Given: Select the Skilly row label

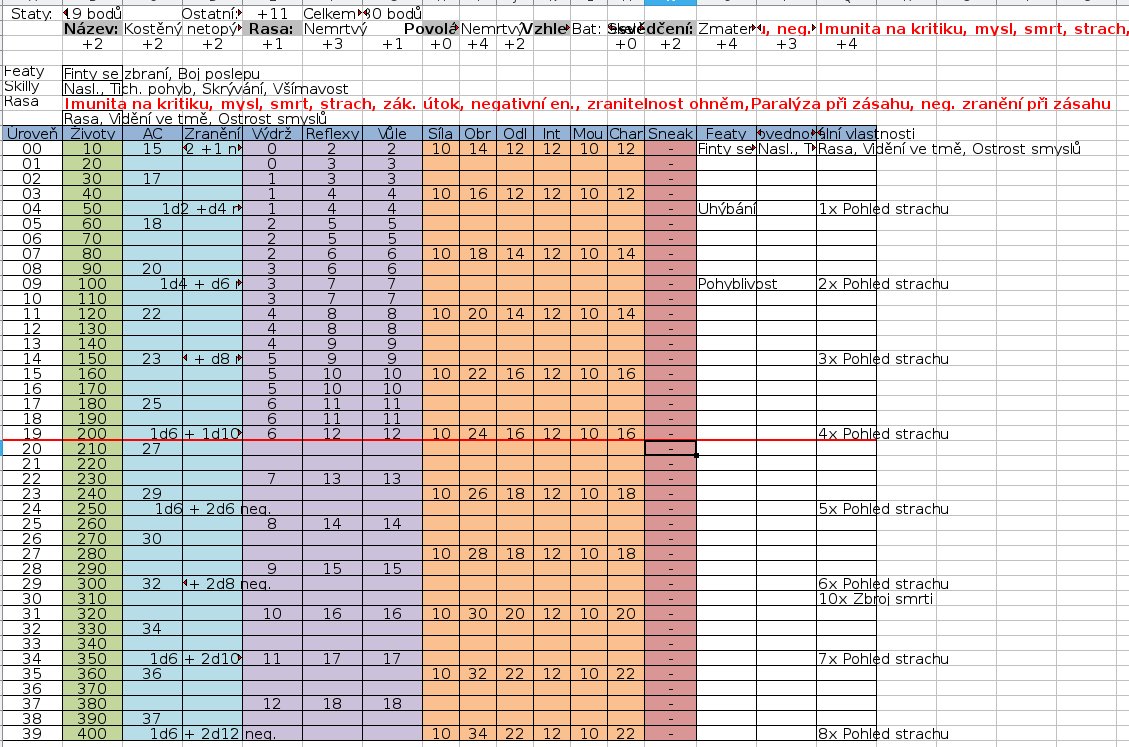Looking at the screenshot, I should point(22,87).
